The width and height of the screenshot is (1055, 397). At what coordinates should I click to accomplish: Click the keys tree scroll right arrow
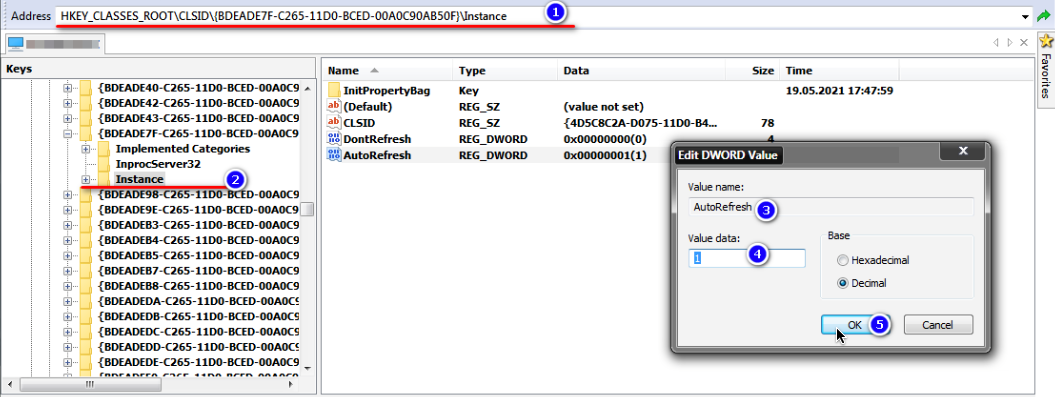(x=291, y=384)
